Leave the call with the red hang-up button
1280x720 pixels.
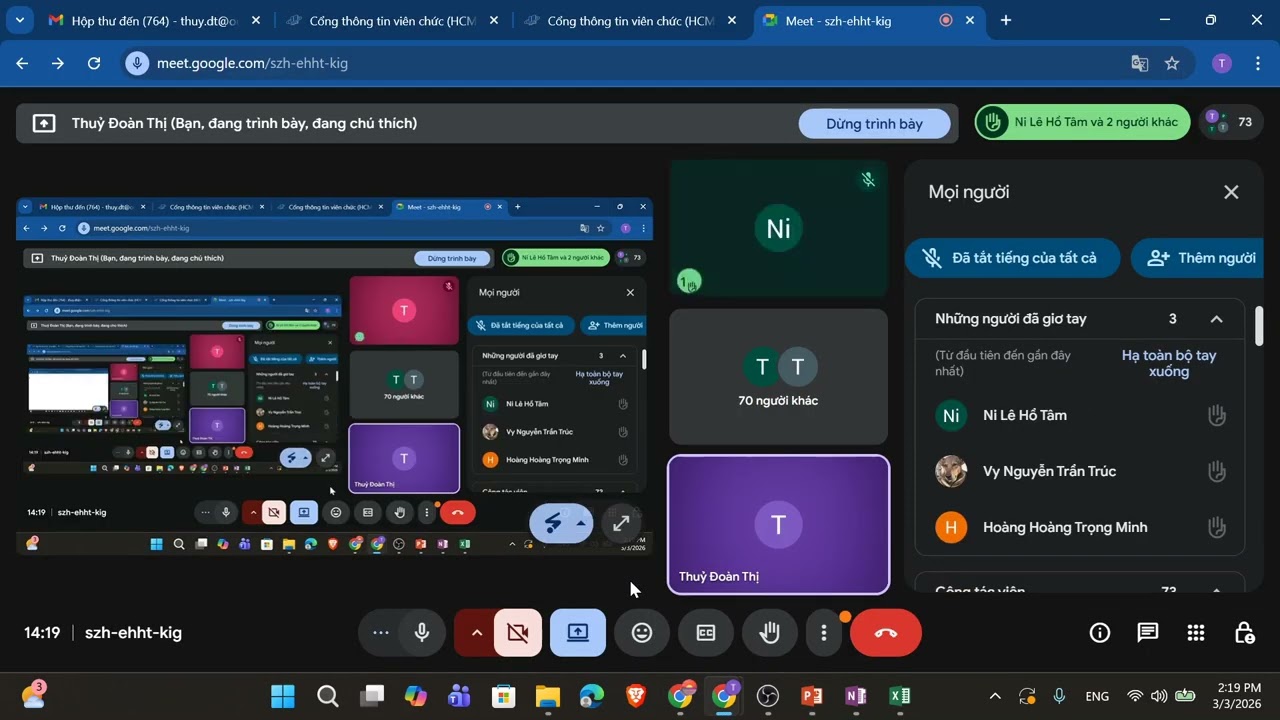point(885,633)
